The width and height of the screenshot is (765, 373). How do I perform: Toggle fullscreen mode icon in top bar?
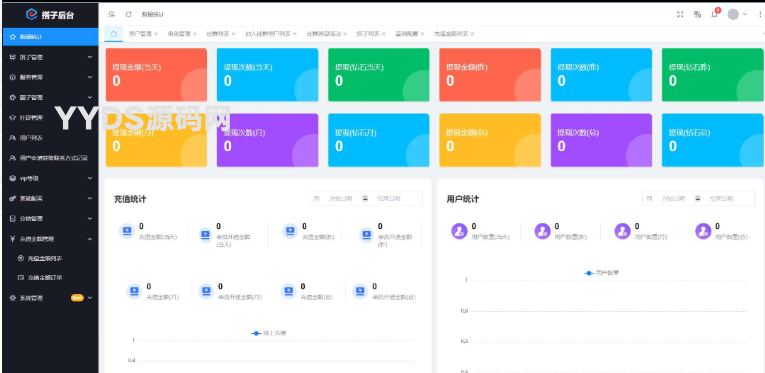click(680, 14)
